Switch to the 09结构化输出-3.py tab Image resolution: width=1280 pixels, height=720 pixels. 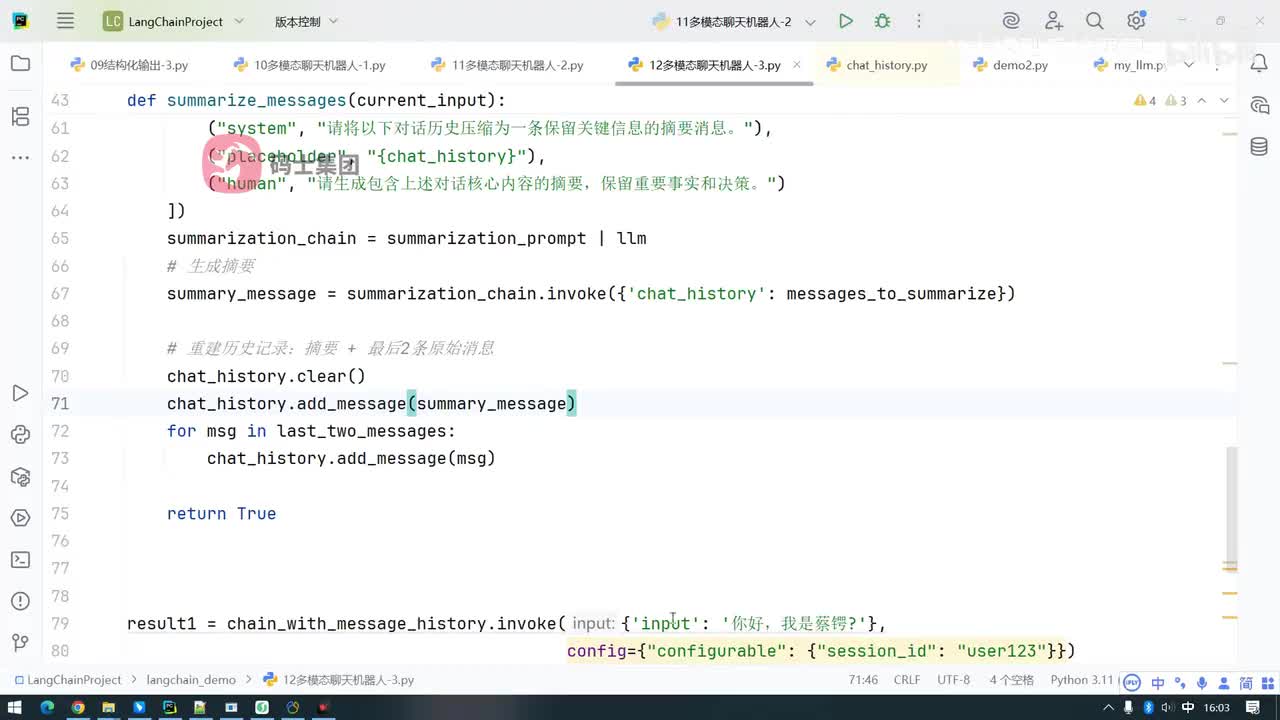(x=129, y=65)
